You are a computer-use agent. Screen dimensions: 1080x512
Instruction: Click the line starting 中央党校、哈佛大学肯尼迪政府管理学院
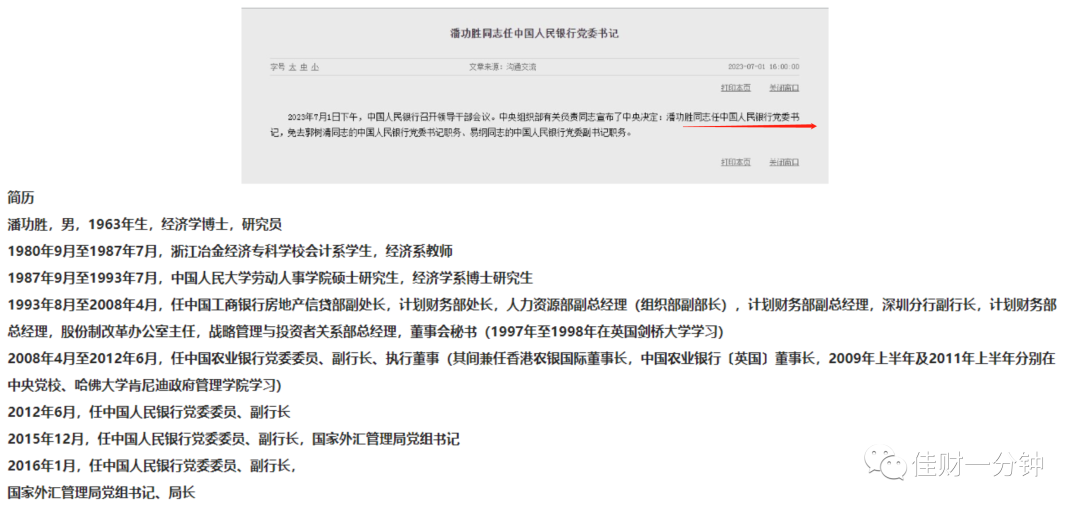145,386
